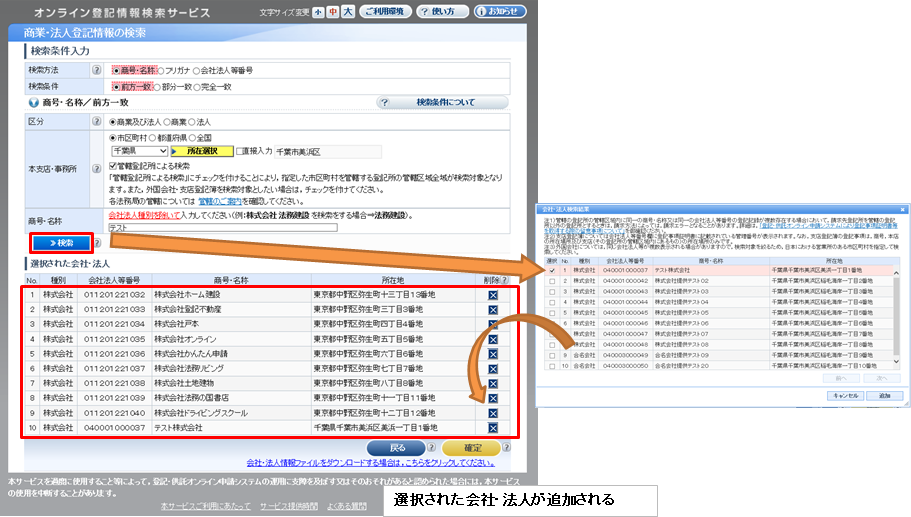Select 前方一致 match condition

pos(116,87)
